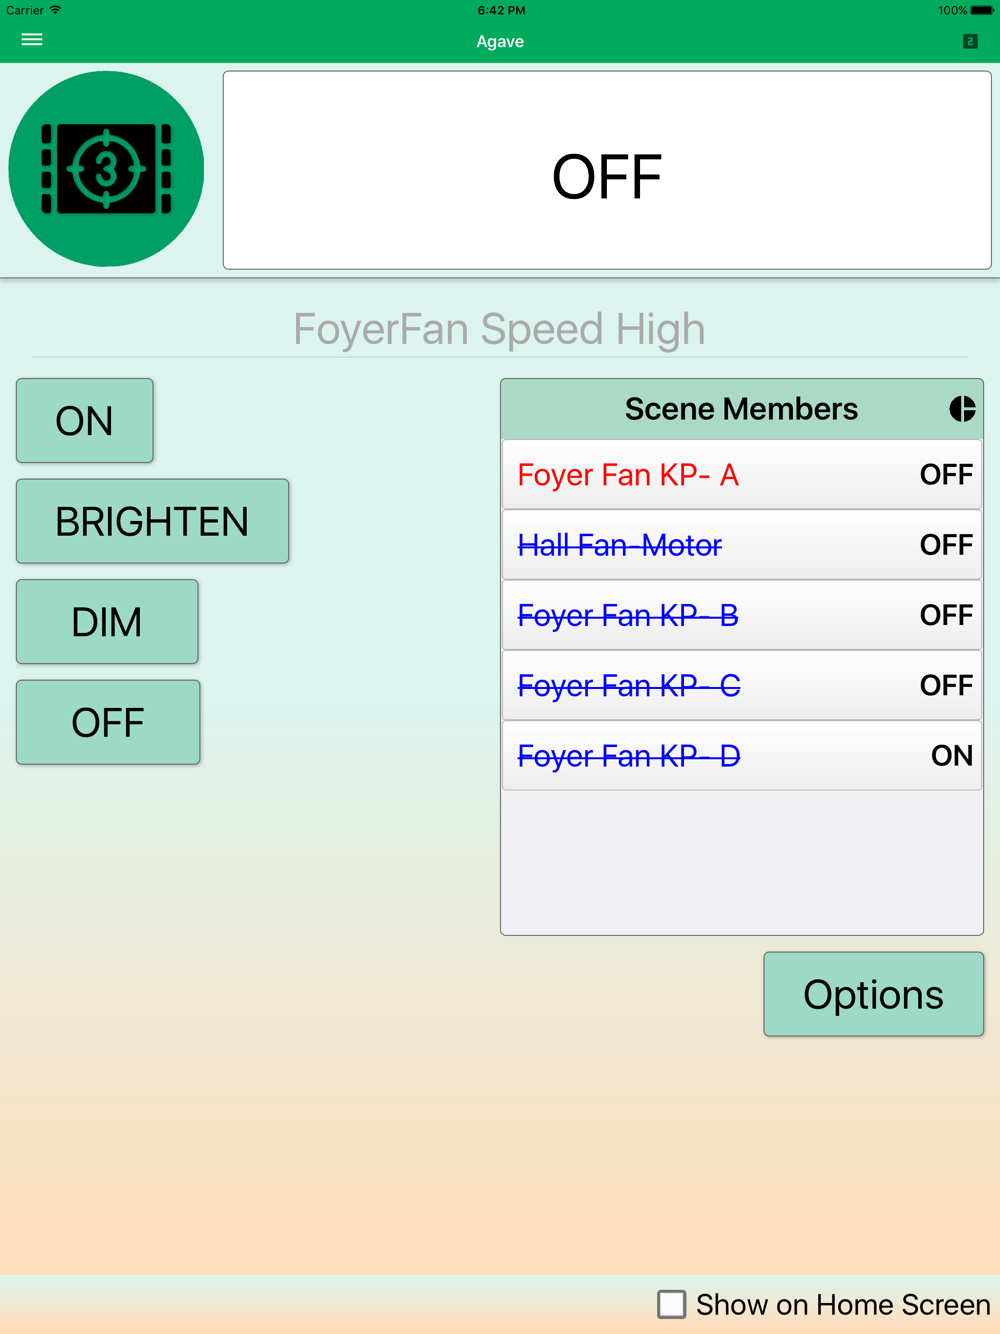
Task: Turn the scene off with OFF button
Action: coord(108,722)
